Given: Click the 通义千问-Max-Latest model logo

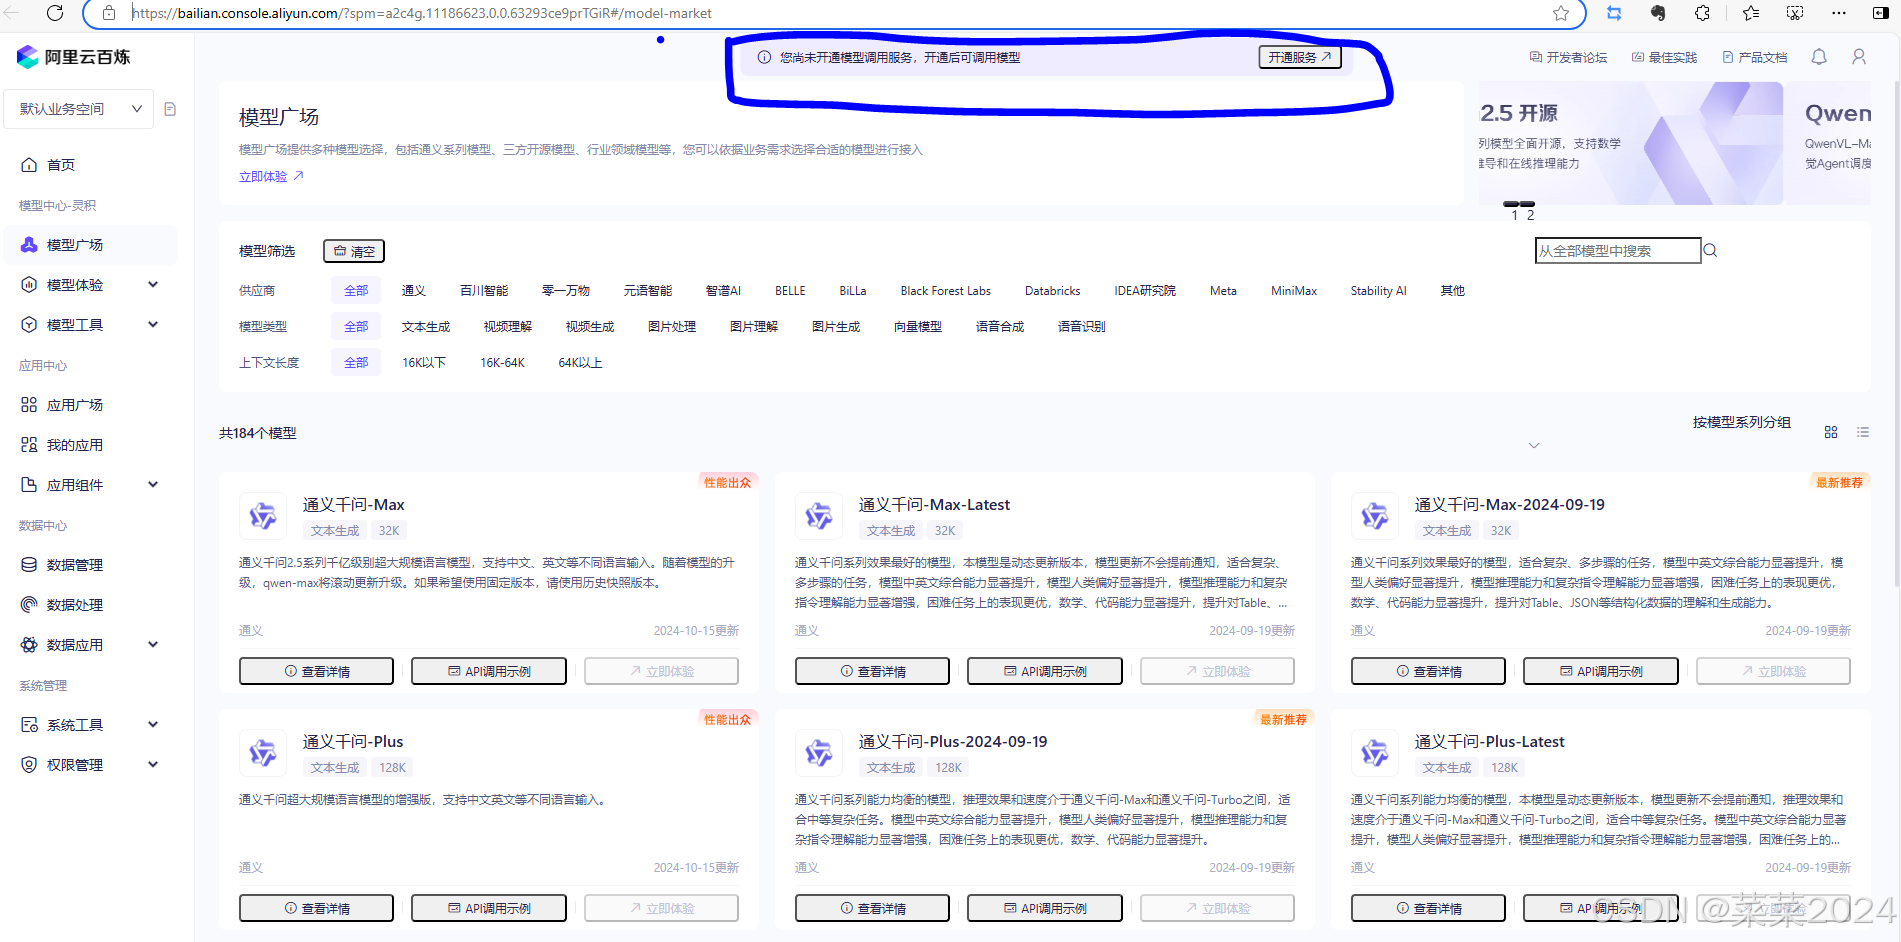Looking at the screenshot, I should coord(819,516).
